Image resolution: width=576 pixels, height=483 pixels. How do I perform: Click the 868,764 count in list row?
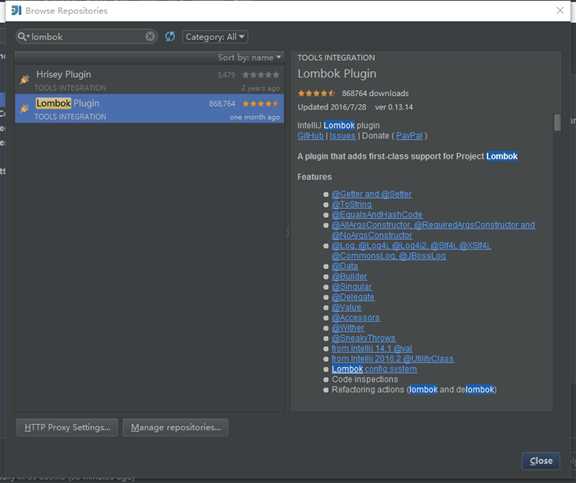[222, 104]
